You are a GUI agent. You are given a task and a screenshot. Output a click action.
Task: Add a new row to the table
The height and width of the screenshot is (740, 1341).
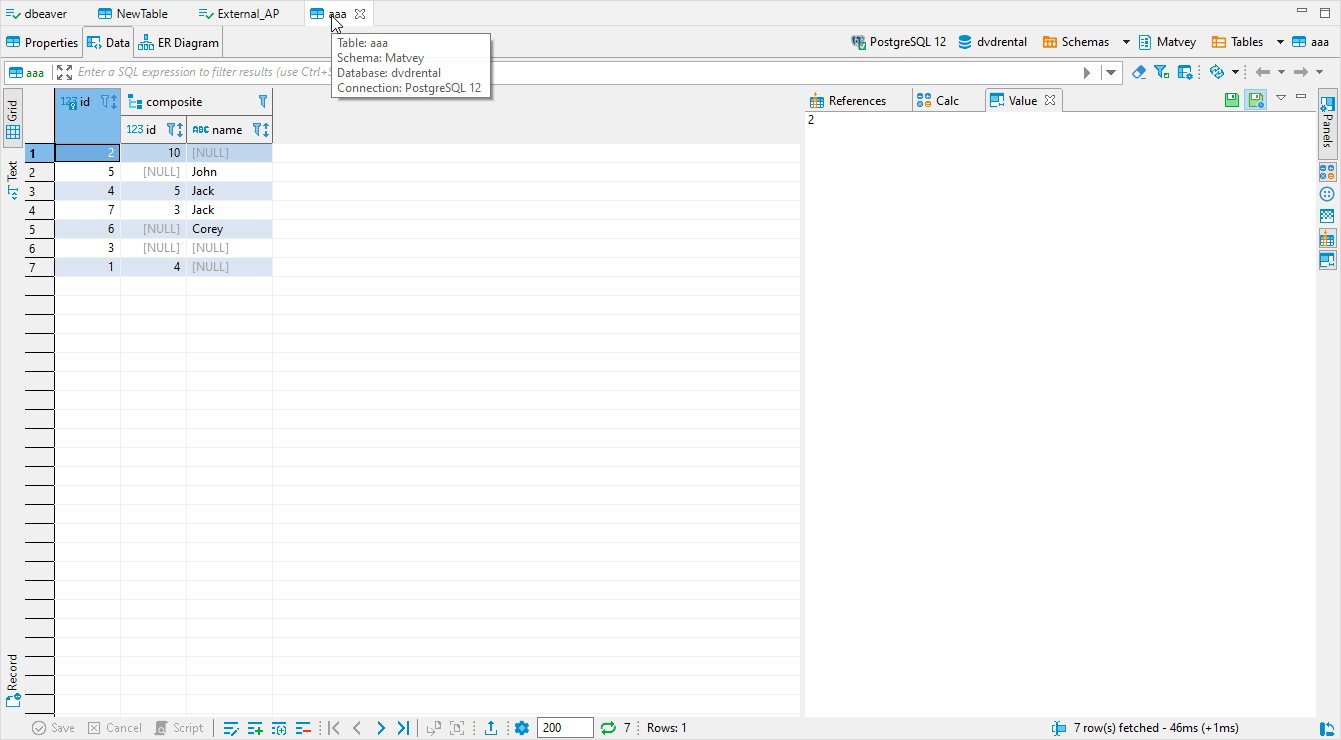coord(255,728)
